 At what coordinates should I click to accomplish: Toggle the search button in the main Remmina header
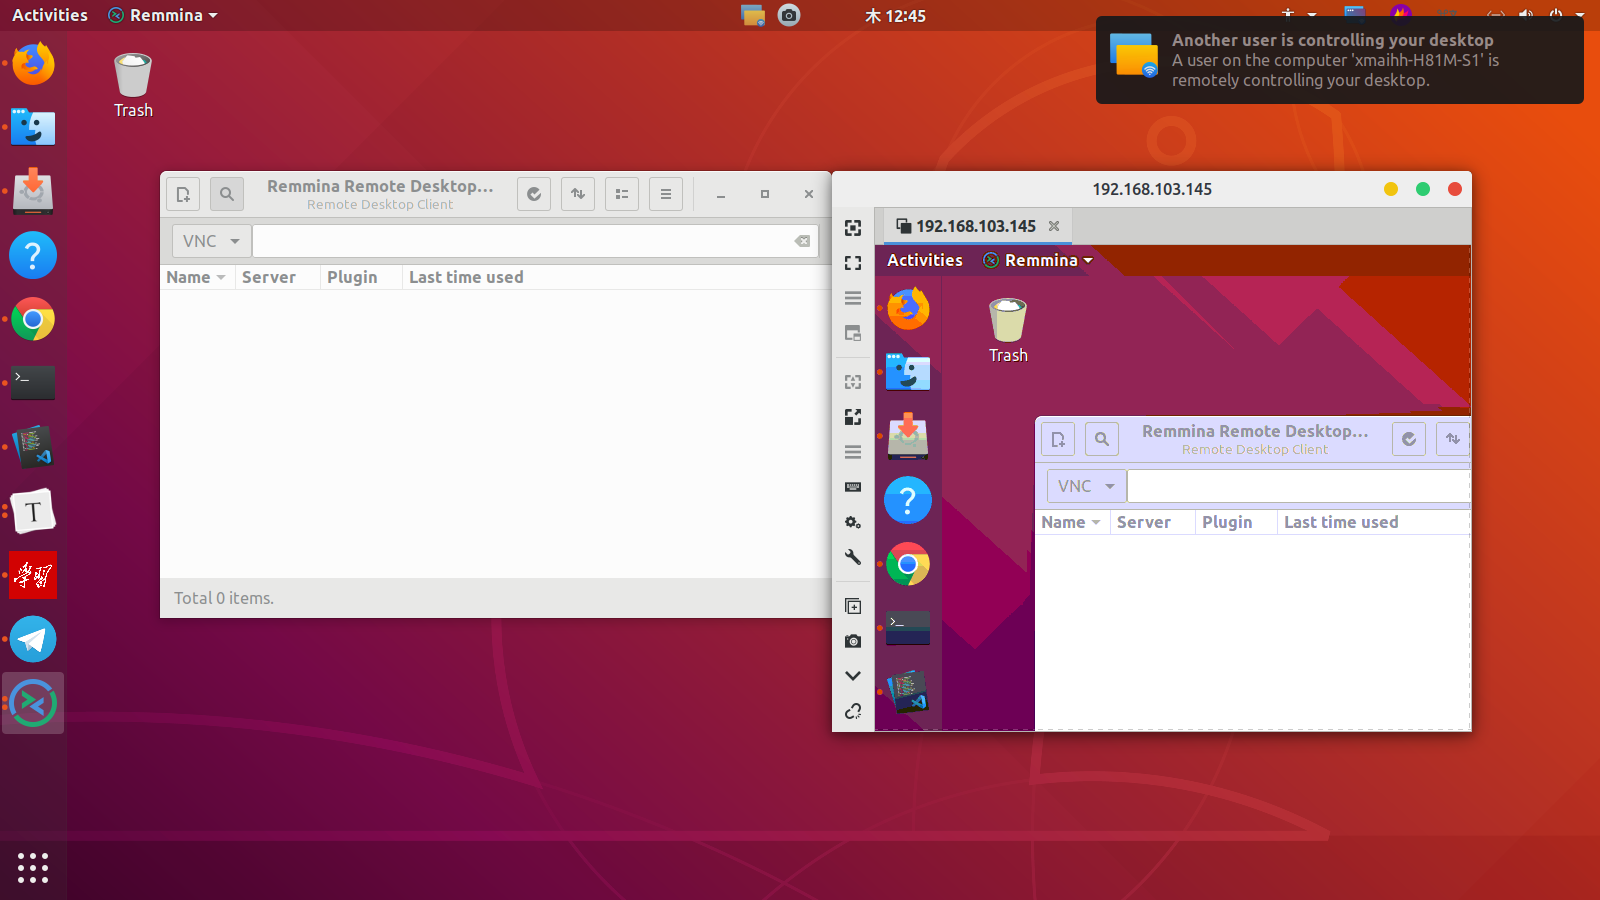tap(227, 194)
